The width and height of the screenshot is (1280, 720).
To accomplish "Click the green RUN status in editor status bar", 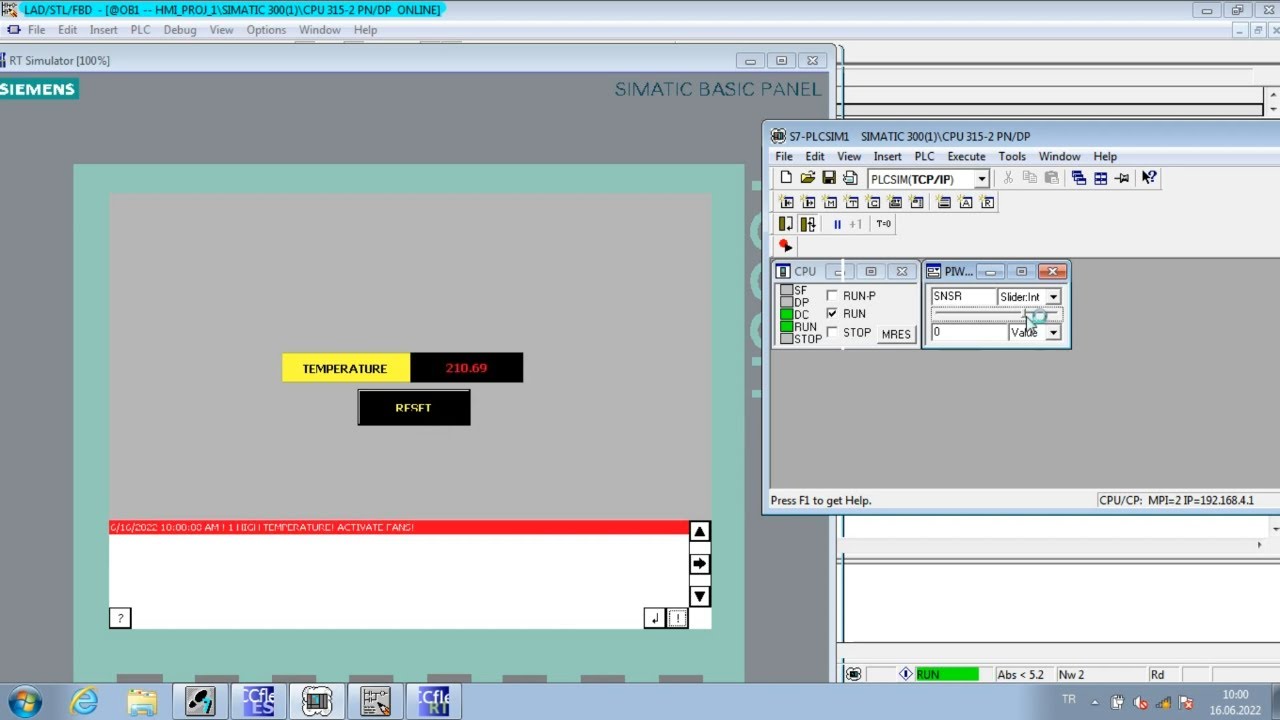I will point(947,675).
